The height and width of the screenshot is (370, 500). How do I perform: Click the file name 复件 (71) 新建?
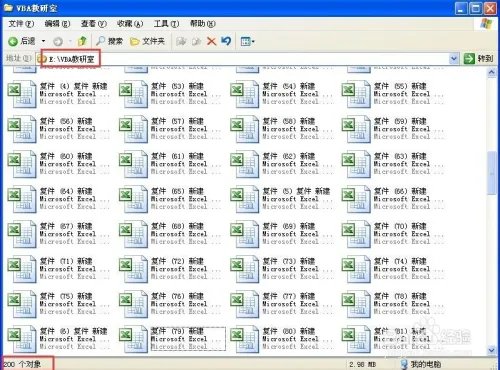66,261
